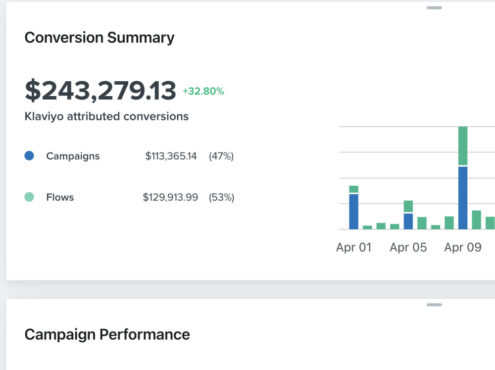
Task: Select the blue Campaigns legend dot
Action: 29,156
